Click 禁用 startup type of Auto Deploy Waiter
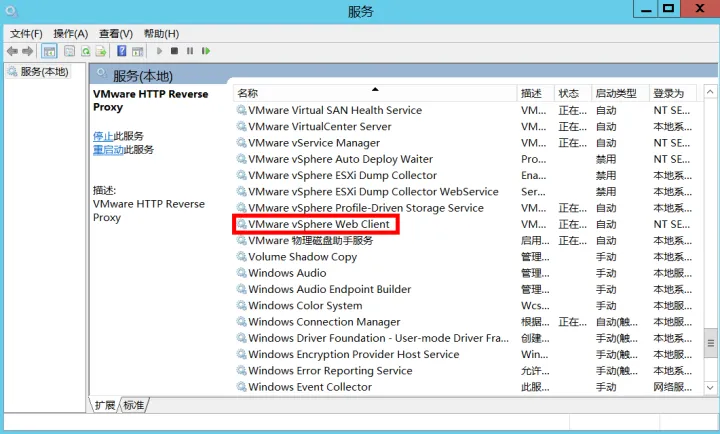Image resolution: width=720 pixels, height=434 pixels. coord(606,159)
